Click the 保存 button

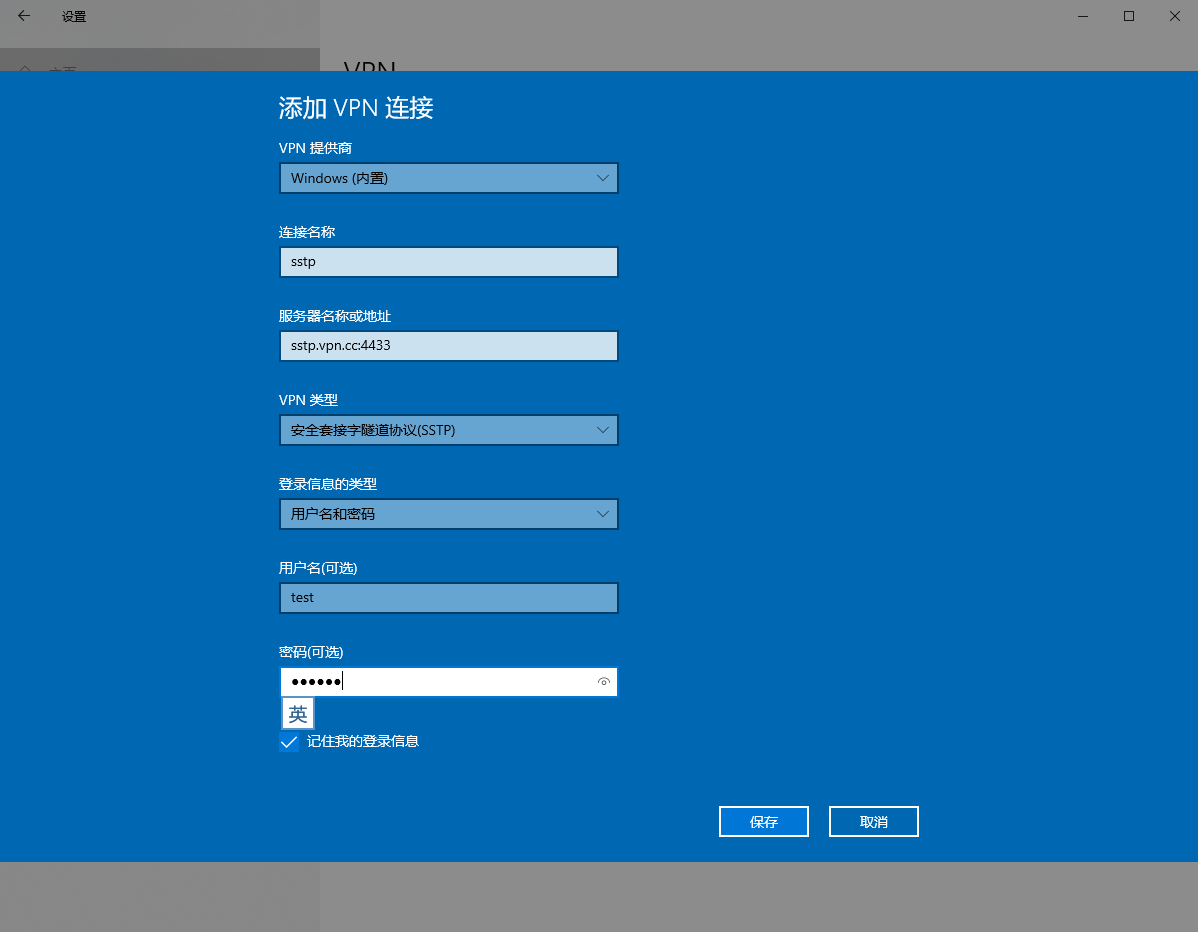click(763, 822)
